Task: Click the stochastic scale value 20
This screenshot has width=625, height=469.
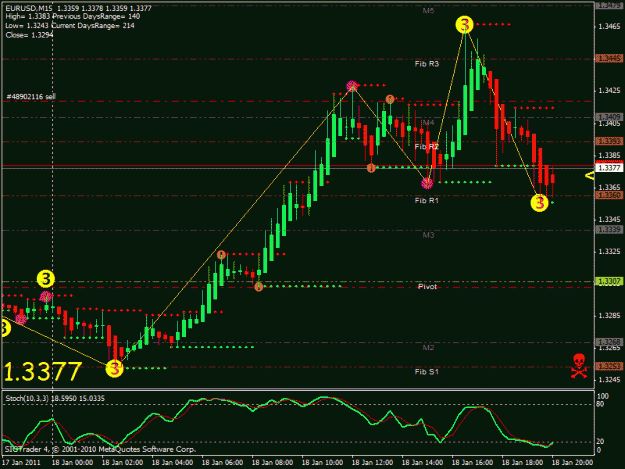Action: pyautogui.click(x=600, y=442)
